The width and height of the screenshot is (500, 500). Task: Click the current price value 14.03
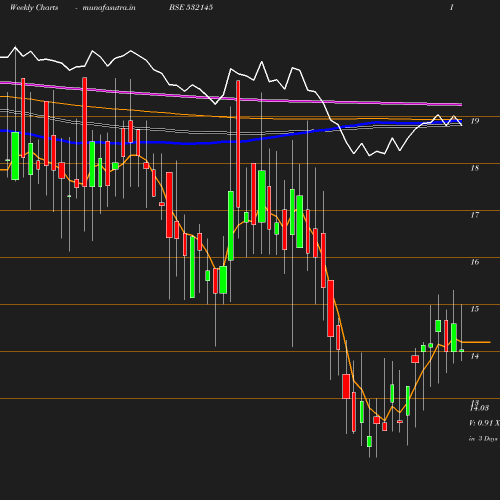pos(480,408)
